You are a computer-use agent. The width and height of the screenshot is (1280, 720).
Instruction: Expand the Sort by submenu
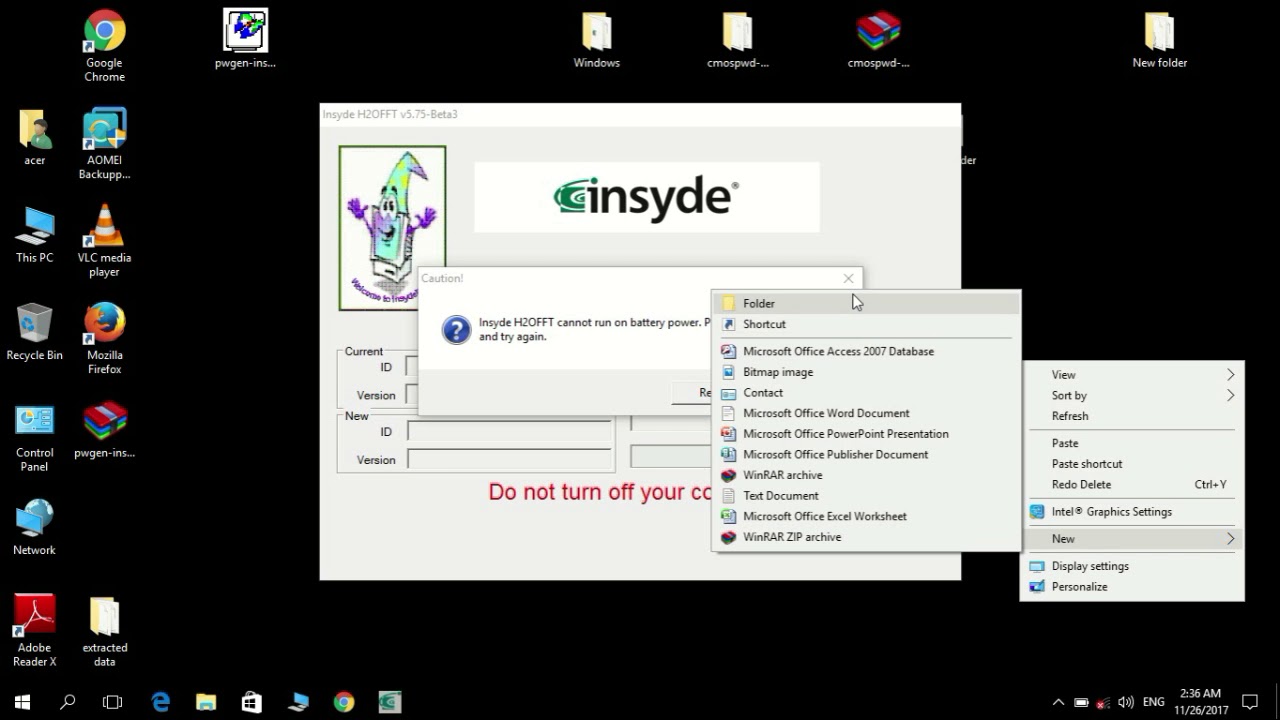tap(1132, 395)
